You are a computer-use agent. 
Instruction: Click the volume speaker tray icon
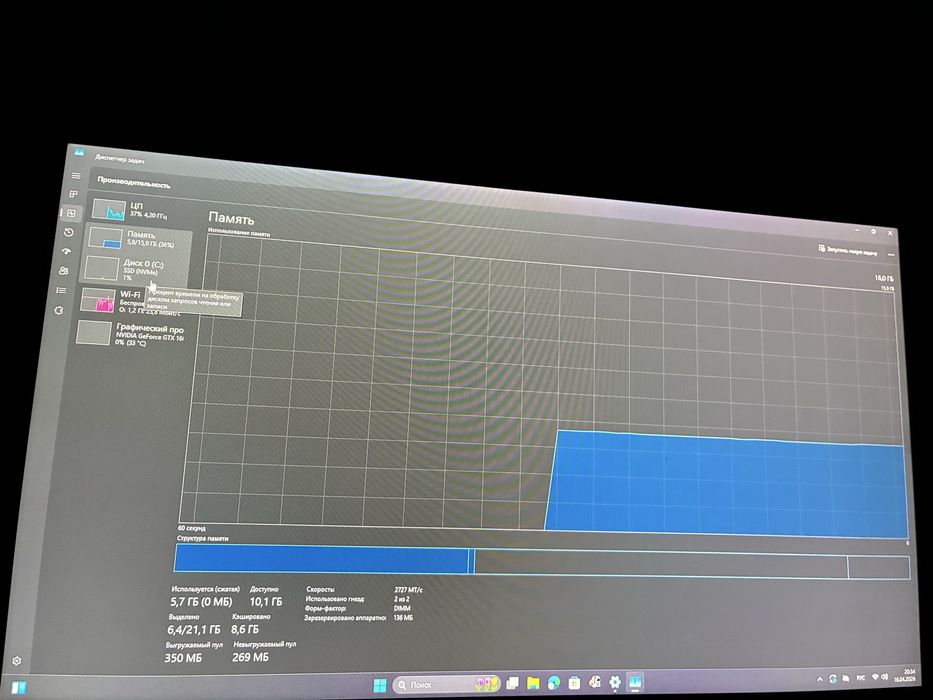pos(885,677)
